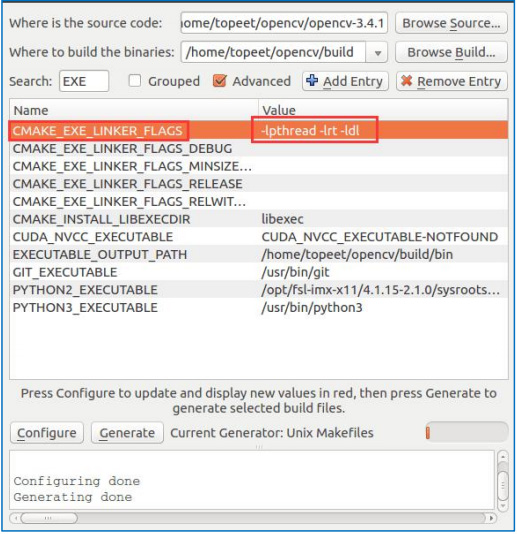Select the CMAKE_EXE_LINKER_FLAGS_DEBUG row
Image resolution: width=517 pixels, height=534 pixels.
pyautogui.click(x=259, y=148)
